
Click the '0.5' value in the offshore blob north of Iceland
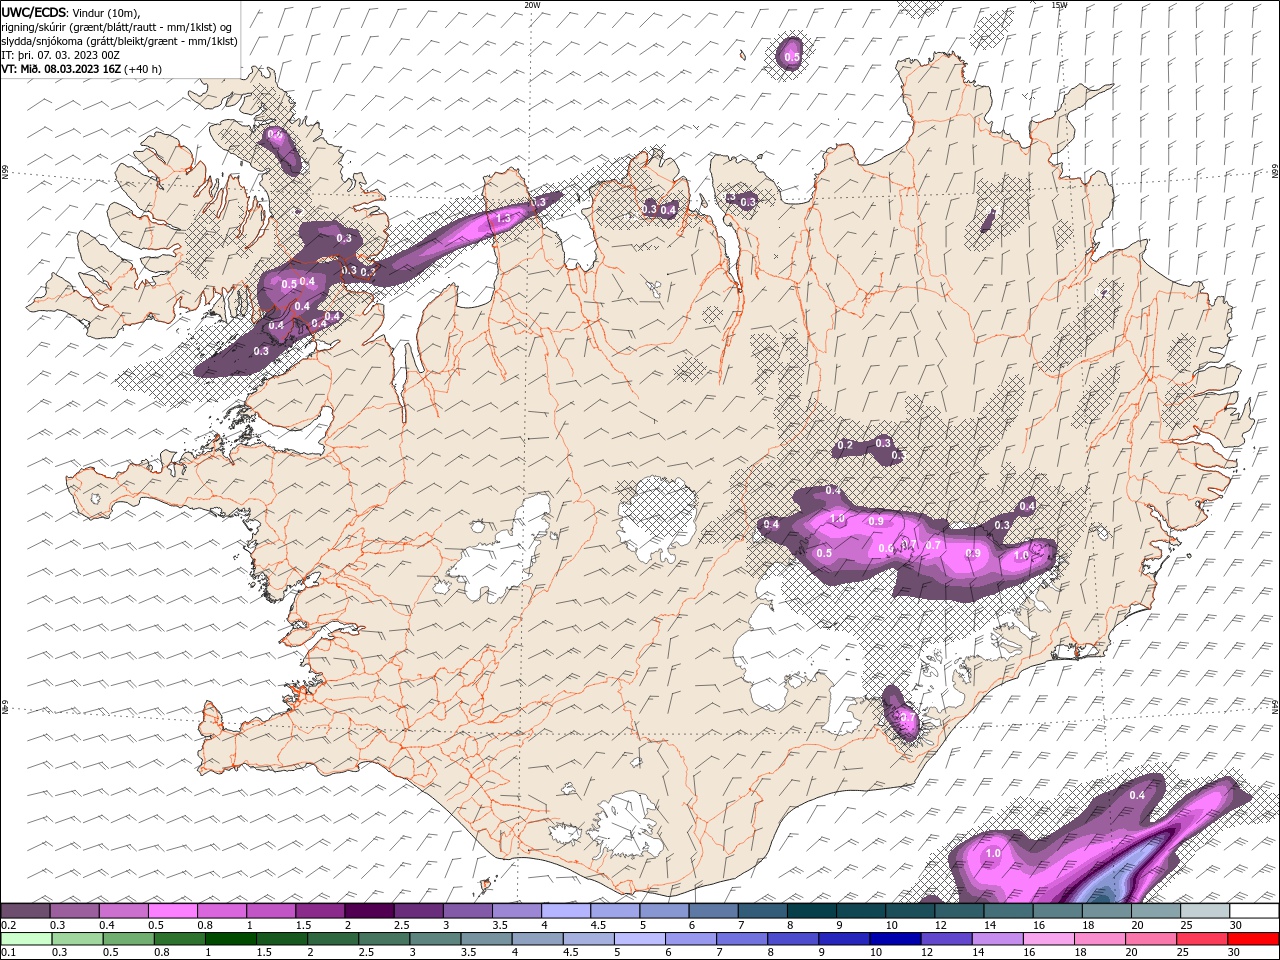(791, 58)
